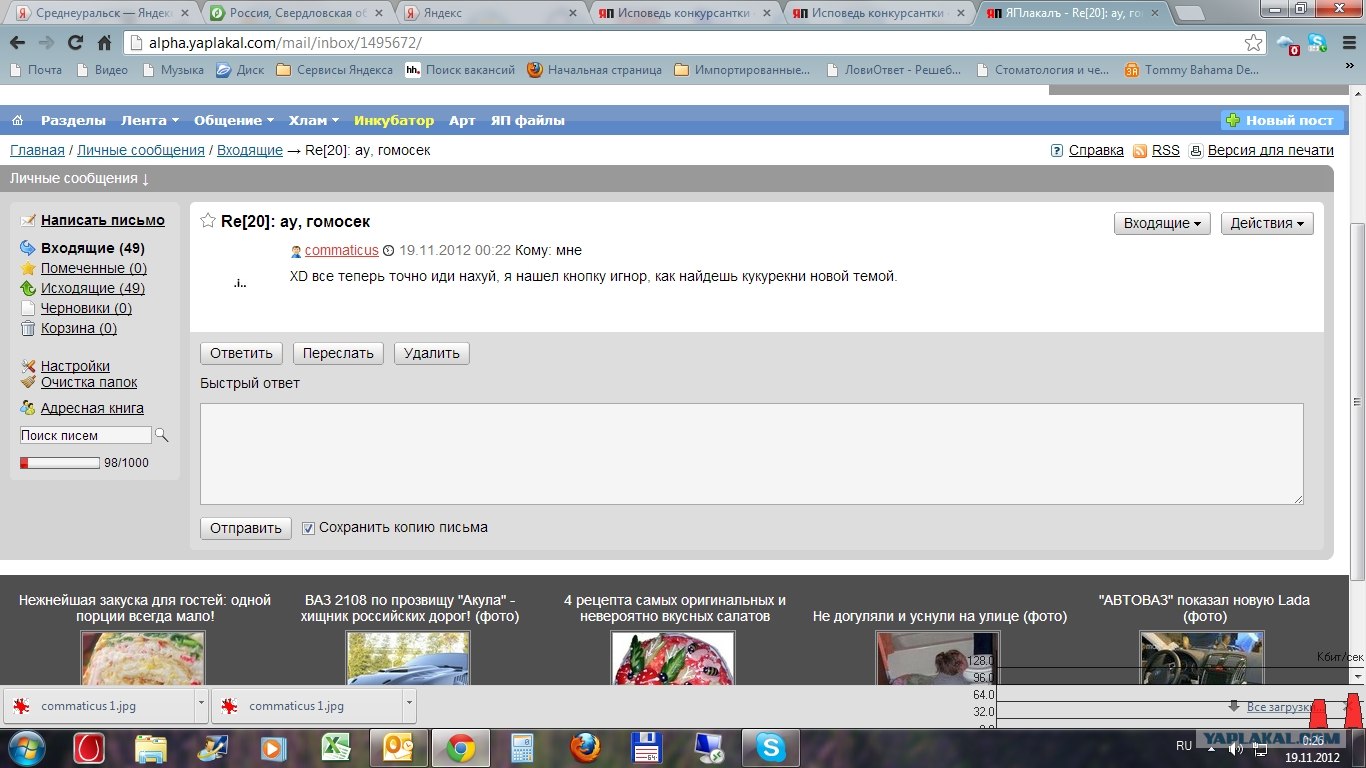Click the home icon in site navigation

pyautogui.click(x=17, y=120)
